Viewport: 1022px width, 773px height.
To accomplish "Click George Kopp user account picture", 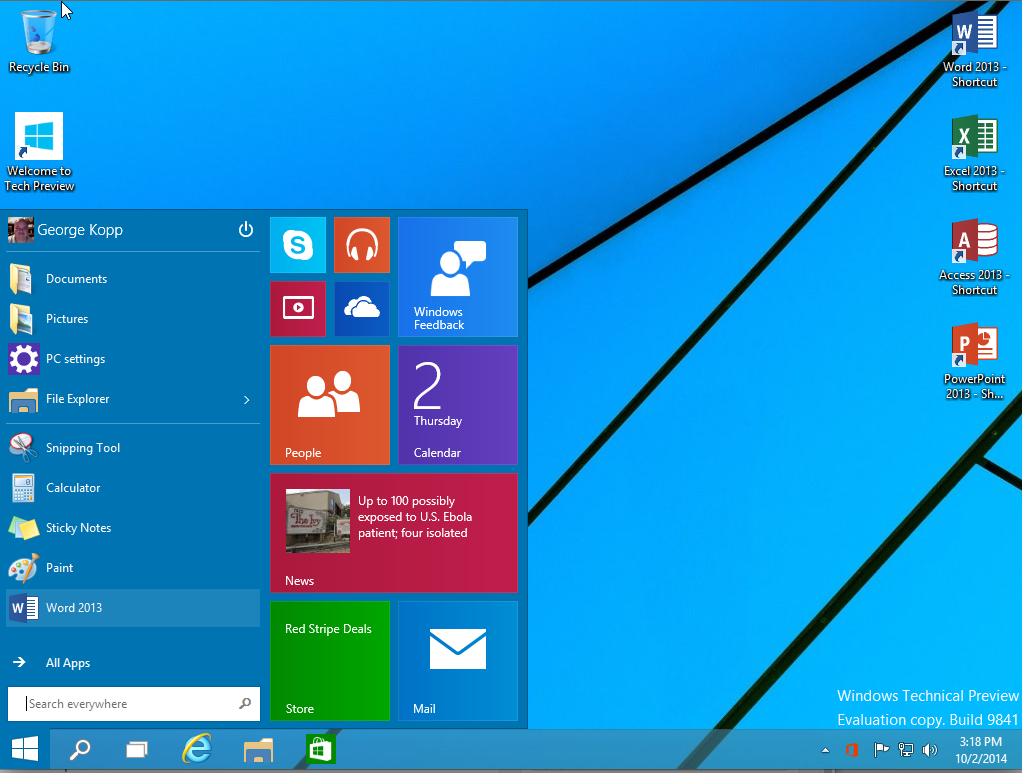I will tap(20, 230).
